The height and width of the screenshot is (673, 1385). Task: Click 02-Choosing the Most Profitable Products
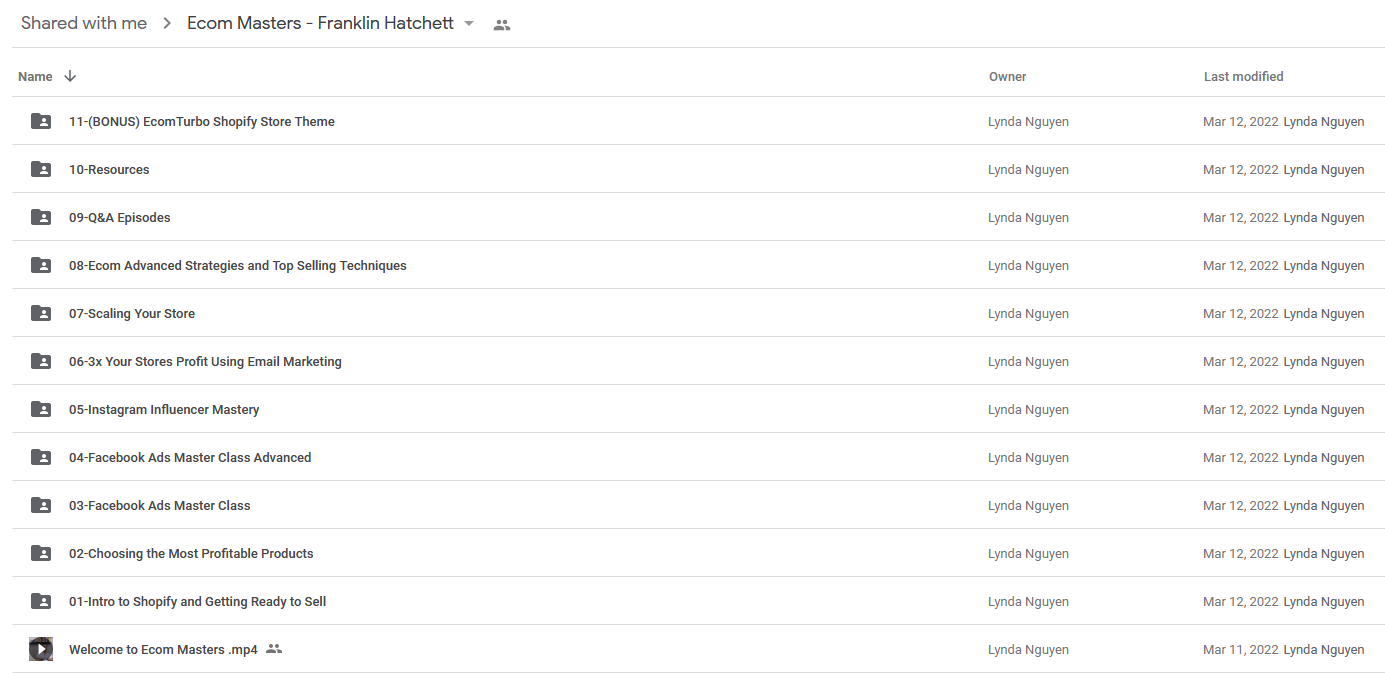click(x=191, y=553)
